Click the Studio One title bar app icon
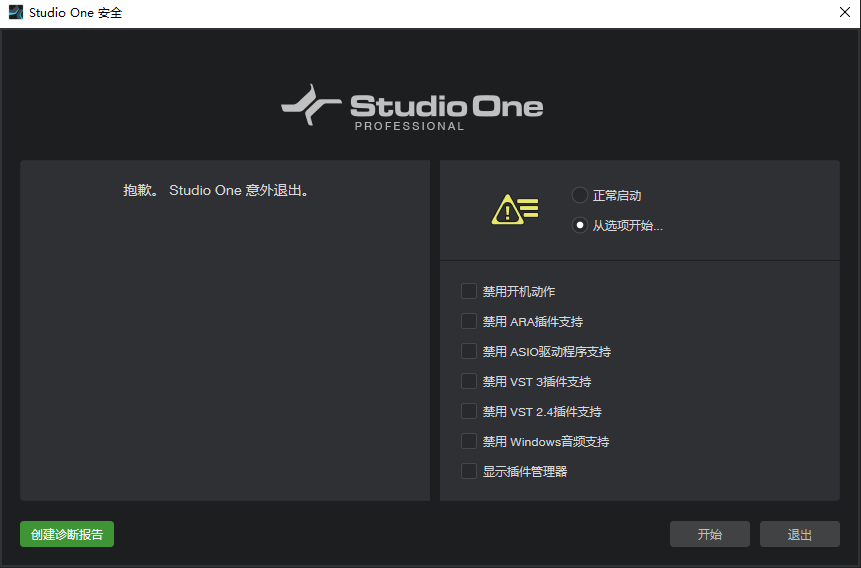Image resolution: width=861 pixels, height=568 pixels. pyautogui.click(x=16, y=12)
